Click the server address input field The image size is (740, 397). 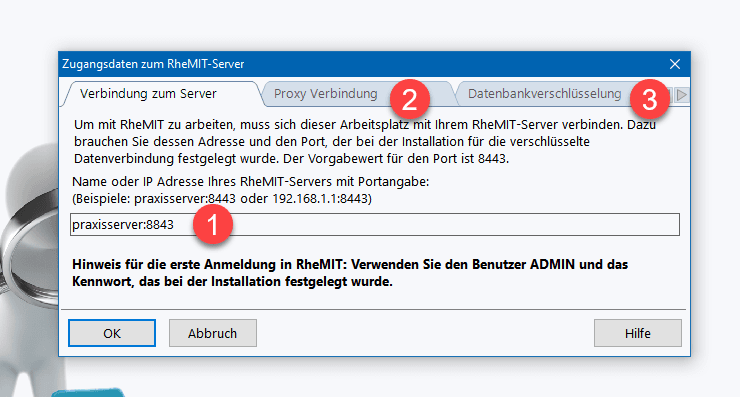point(375,224)
